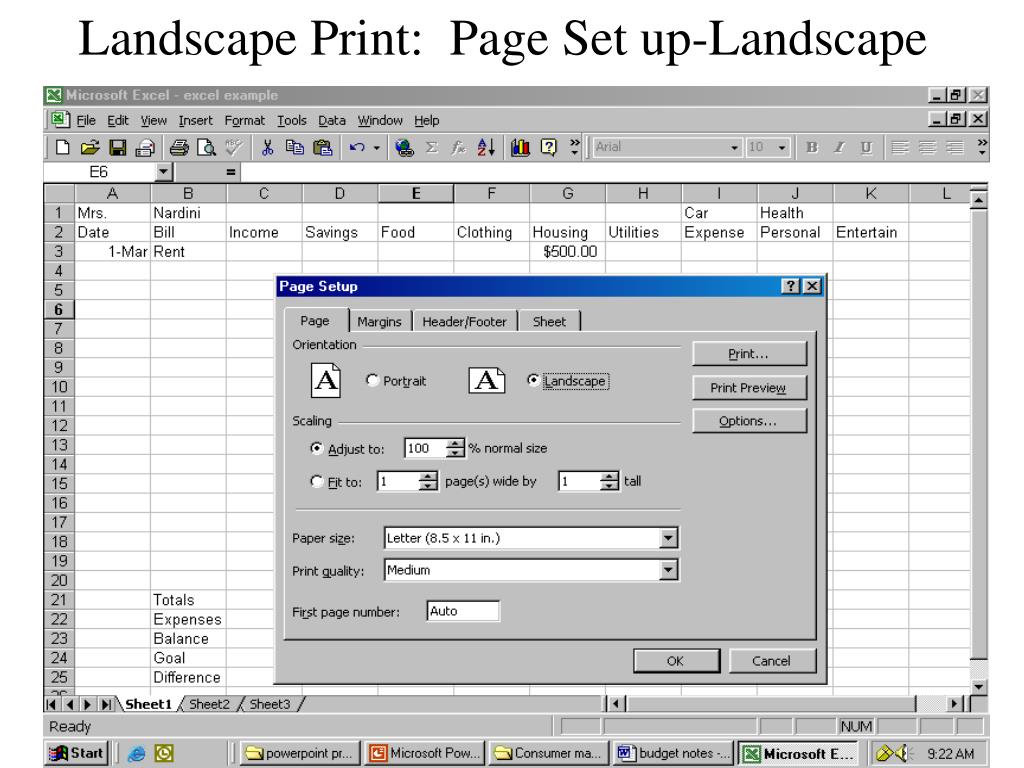Select the Landscape orientation radio button
The image size is (1024, 768).
pyautogui.click(x=534, y=380)
